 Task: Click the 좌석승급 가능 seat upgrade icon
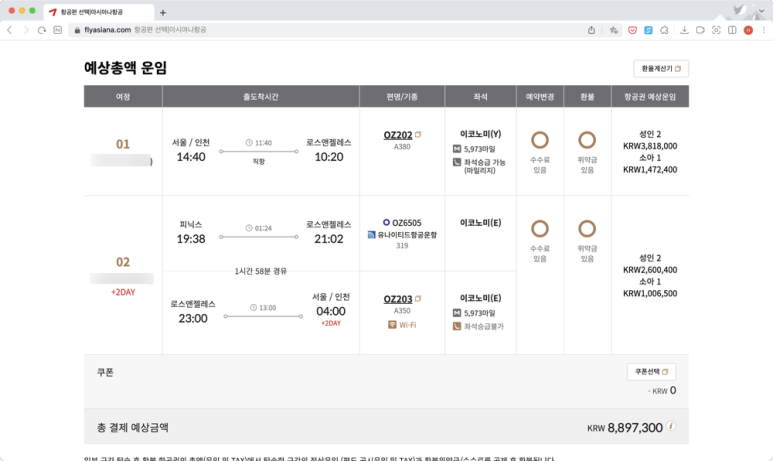[457, 162]
